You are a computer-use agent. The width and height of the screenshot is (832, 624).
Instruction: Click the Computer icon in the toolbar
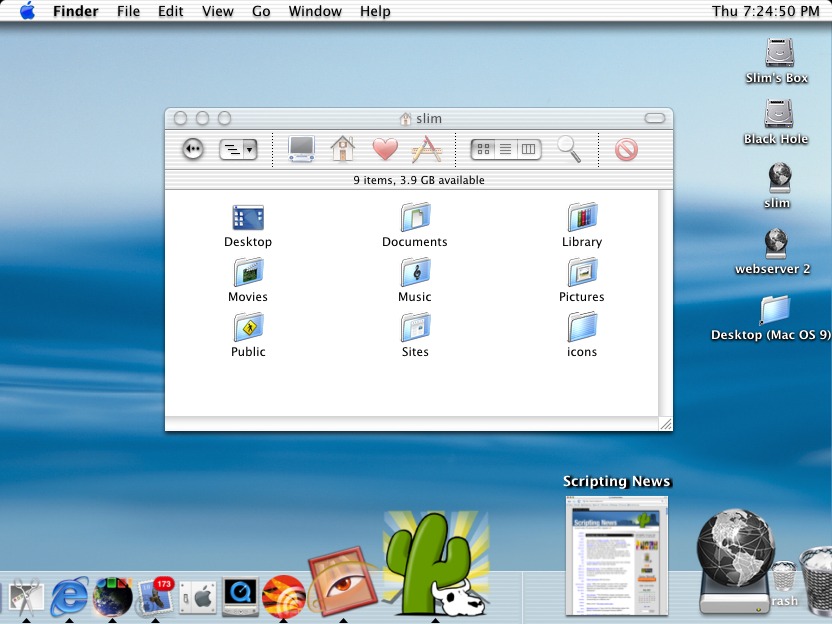pyautogui.click(x=301, y=149)
